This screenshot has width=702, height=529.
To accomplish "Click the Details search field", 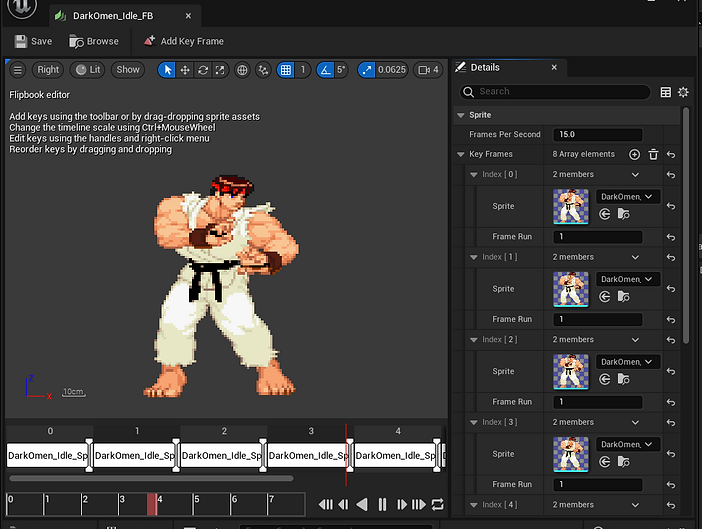I will [555, 92].
